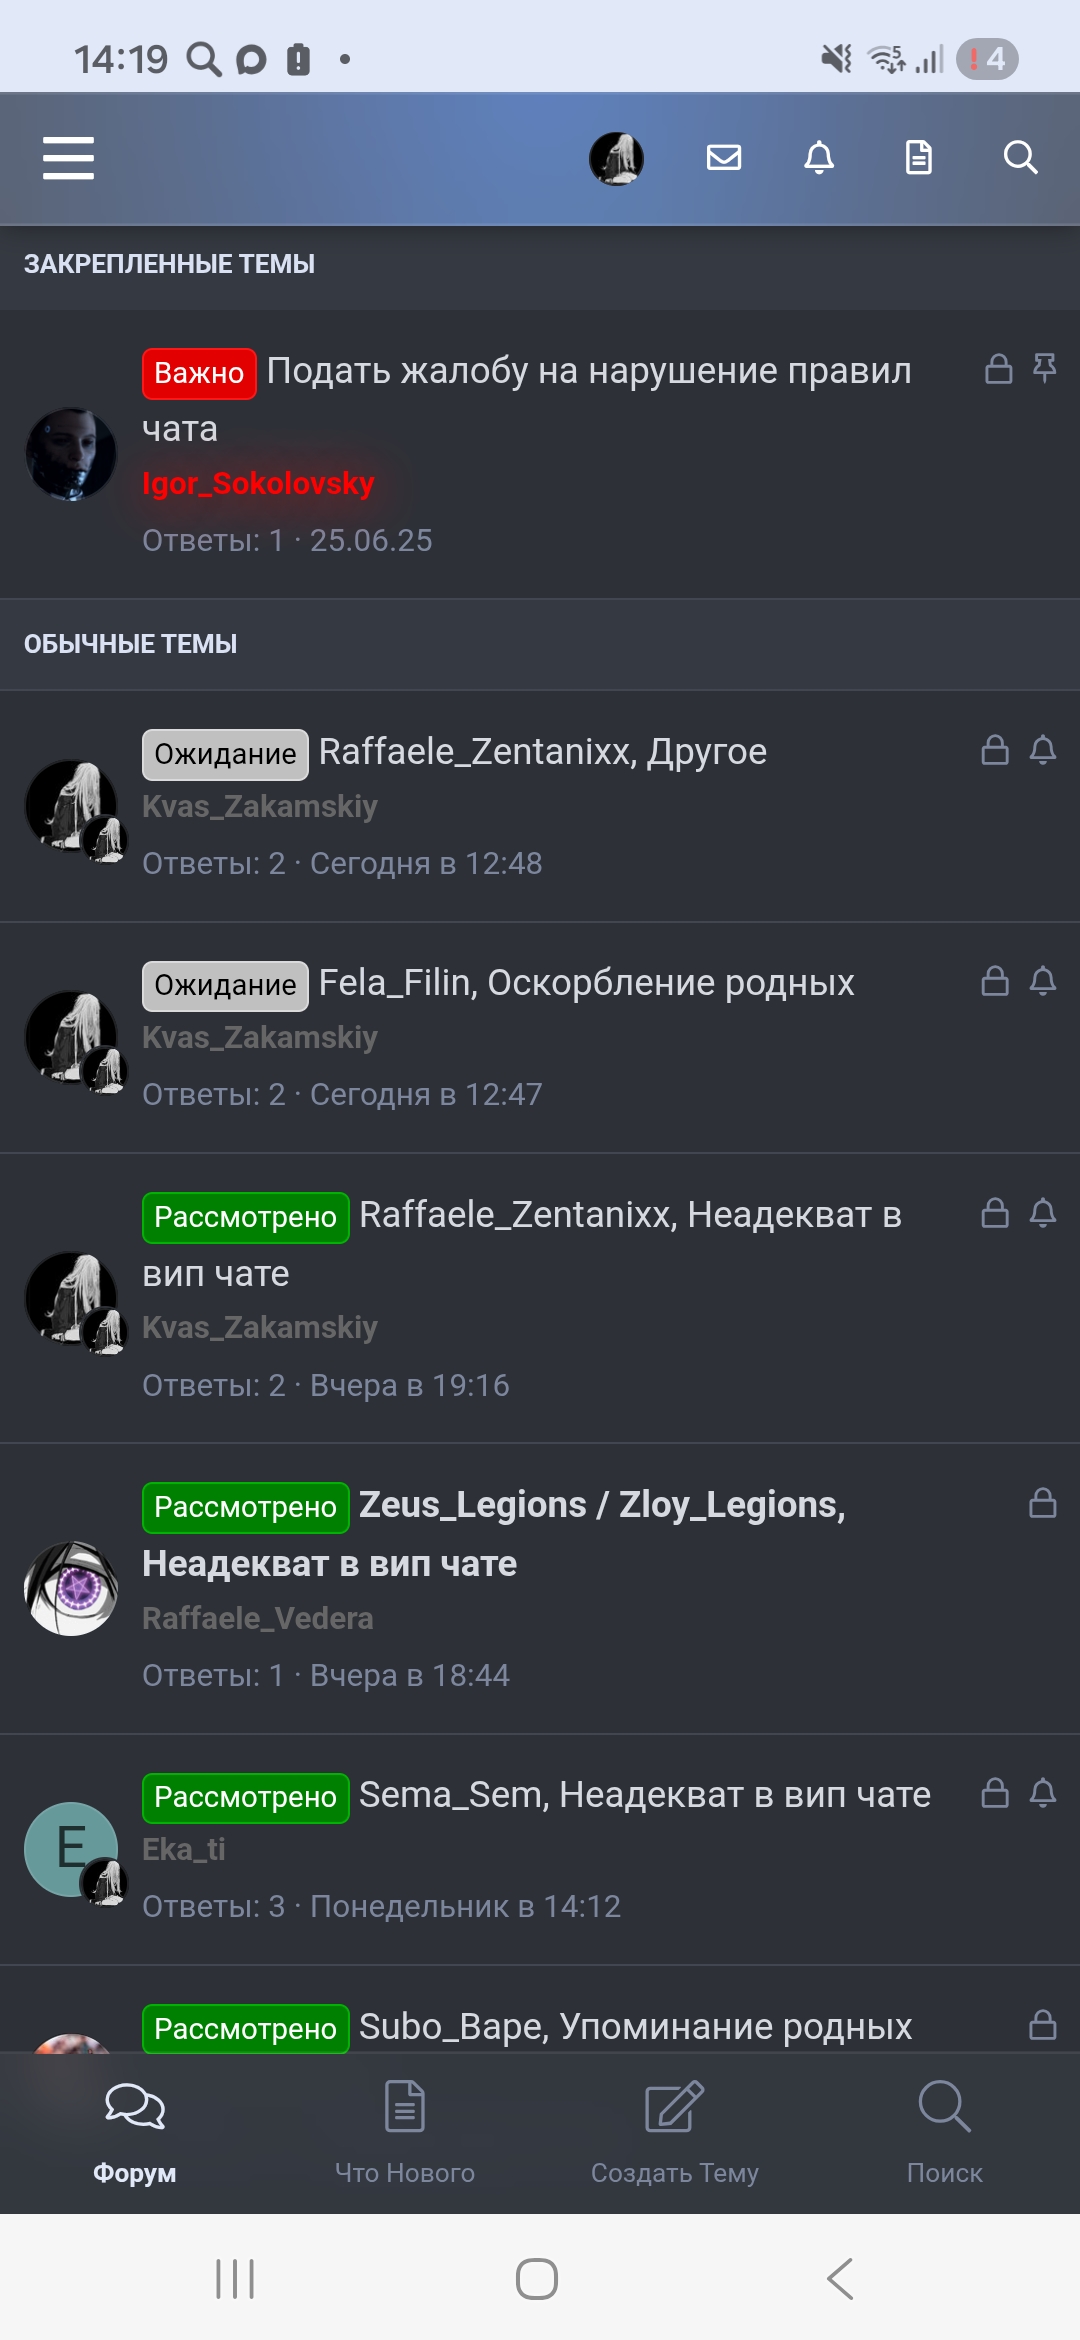Click the Ожидание prefix on Fela_Filin thread

tap(225, 985)
